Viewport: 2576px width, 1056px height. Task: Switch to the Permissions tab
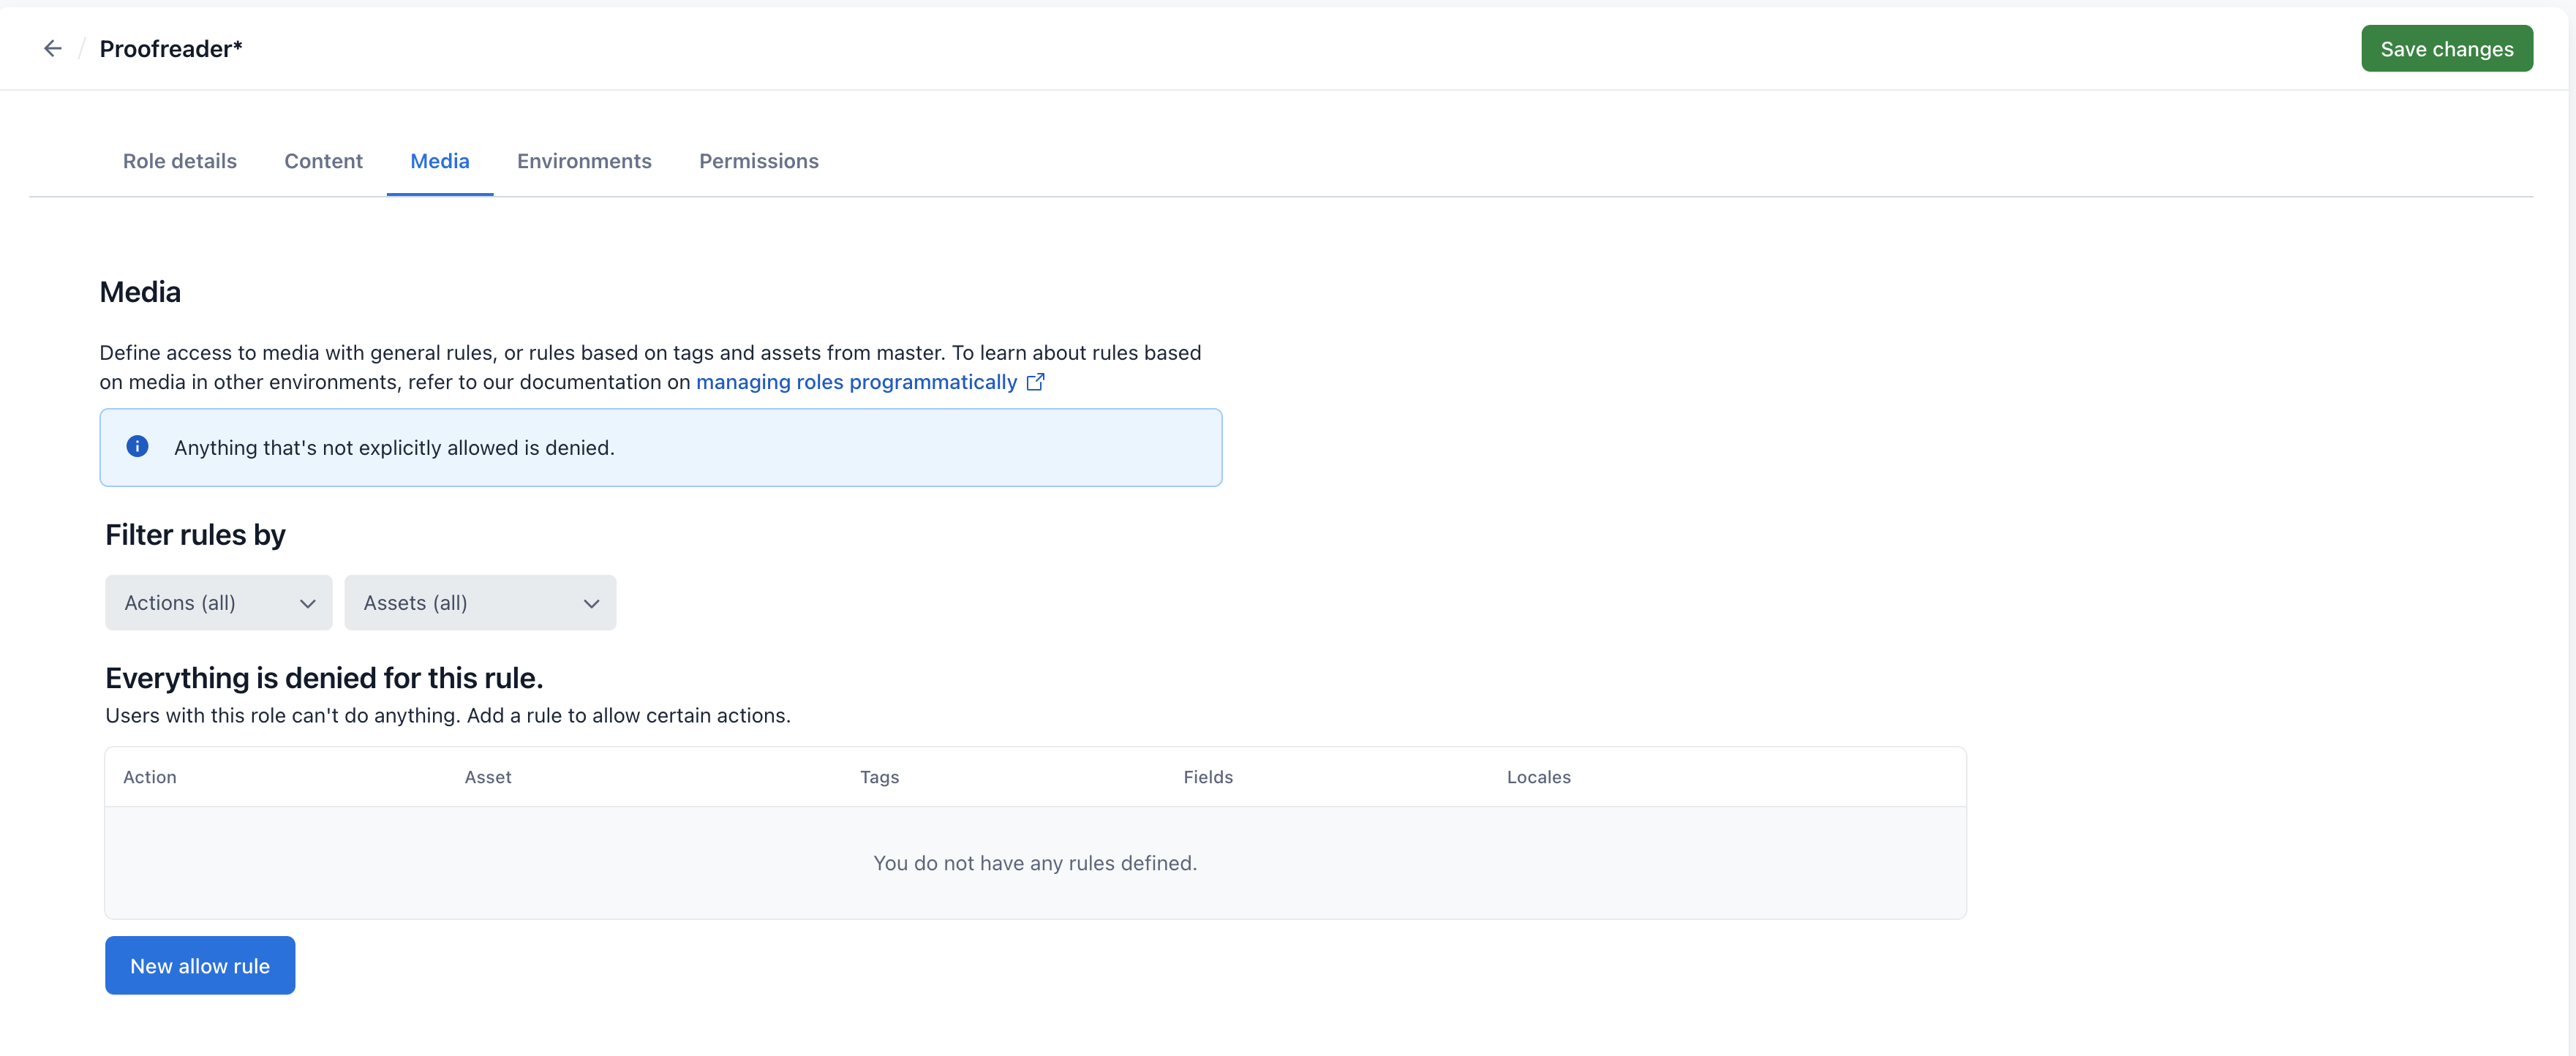758,161
